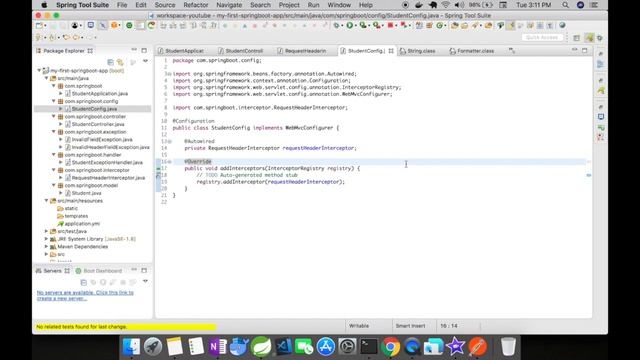
Task: Open the Source menu
Action: coord(165,5)
